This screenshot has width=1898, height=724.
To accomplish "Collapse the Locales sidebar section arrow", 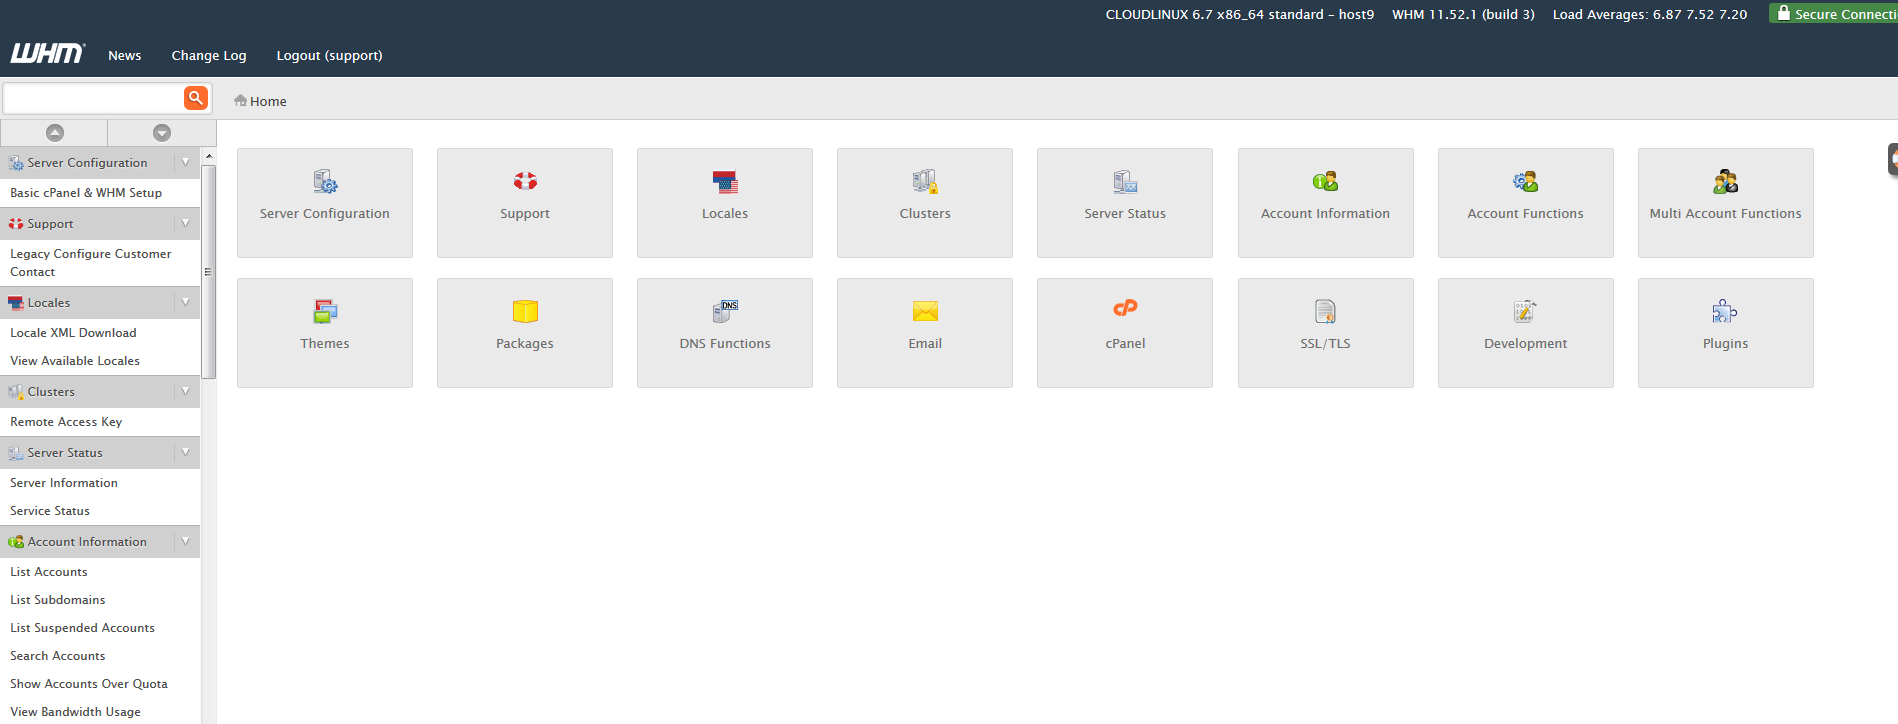I will [x=185, y=302].
